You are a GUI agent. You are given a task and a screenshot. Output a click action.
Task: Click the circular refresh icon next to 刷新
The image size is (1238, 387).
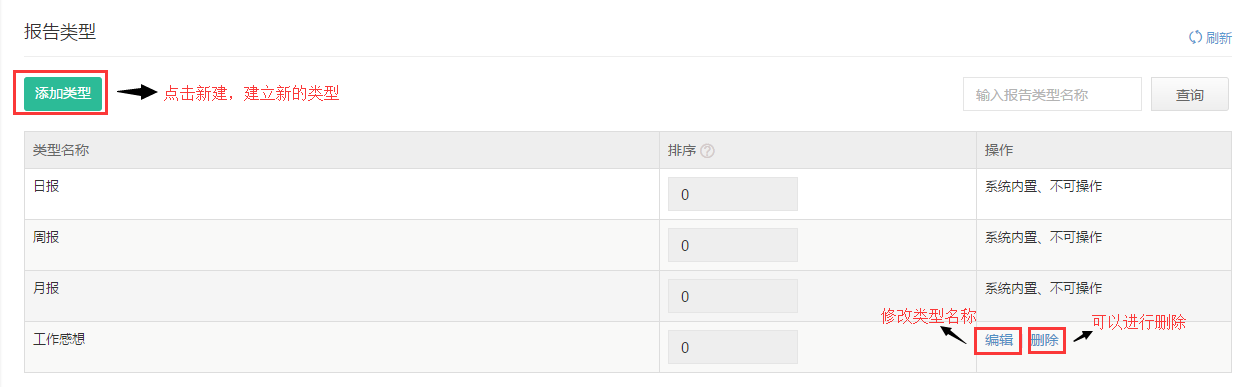[x=1195, y=38]
